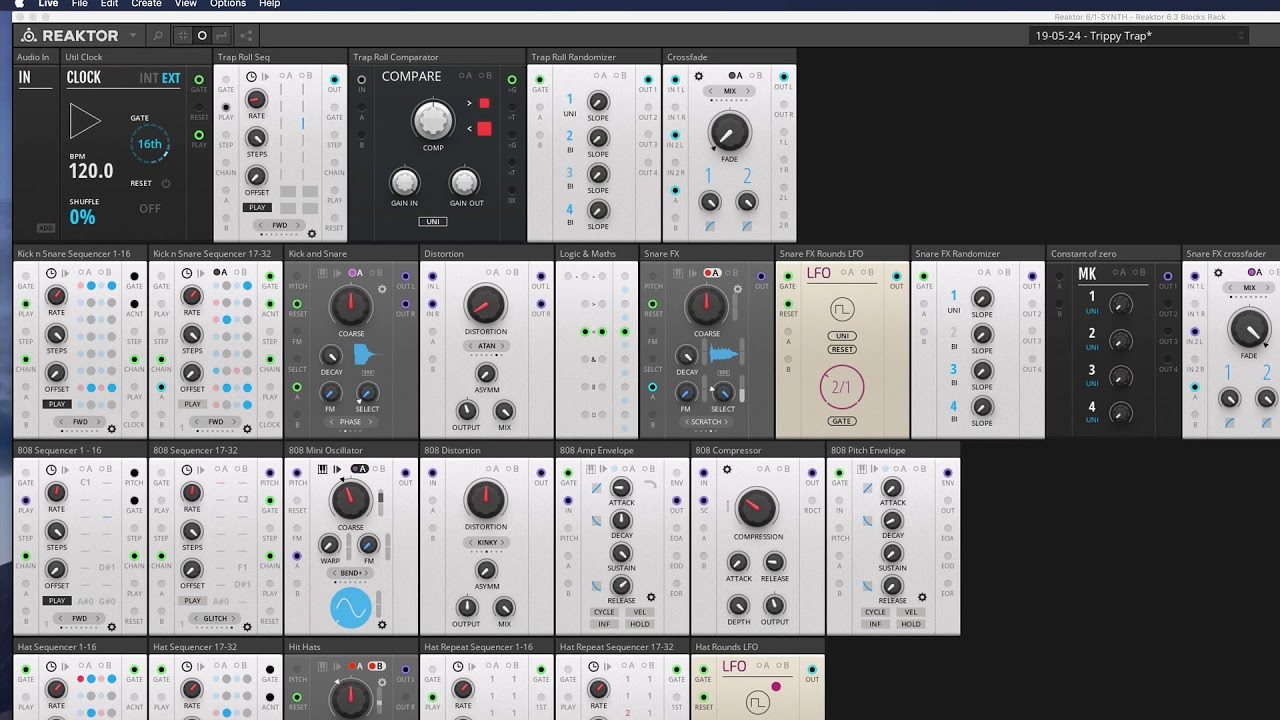Toggle PLAY in Kick n Snare Sequencer 1-16
Viewport: 1280px width, 720px height.
(57, 404)
